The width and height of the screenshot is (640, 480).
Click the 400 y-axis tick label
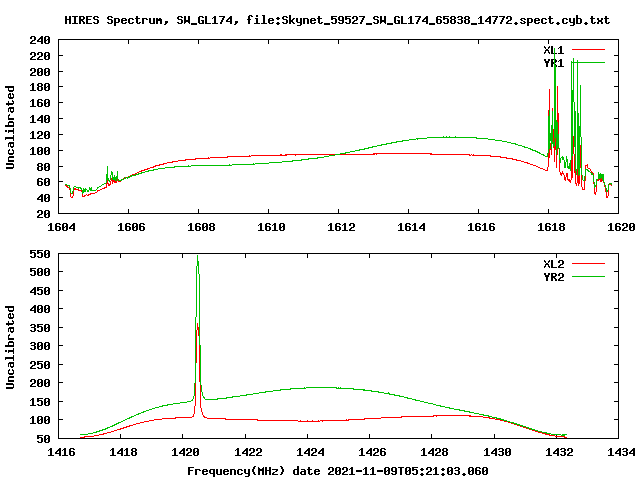coord(40,309)
